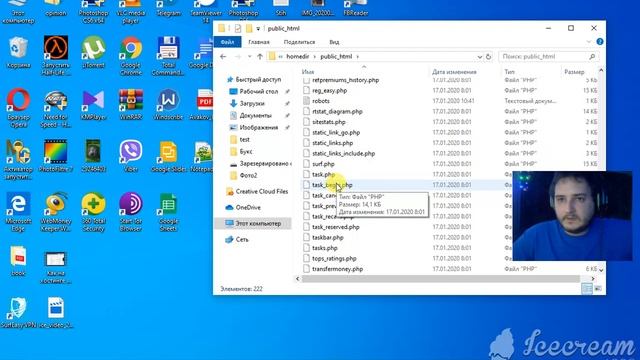The height and width of the screenshot is (360, 640).
Task: Select the surf.php file
Action: (323, 164)
